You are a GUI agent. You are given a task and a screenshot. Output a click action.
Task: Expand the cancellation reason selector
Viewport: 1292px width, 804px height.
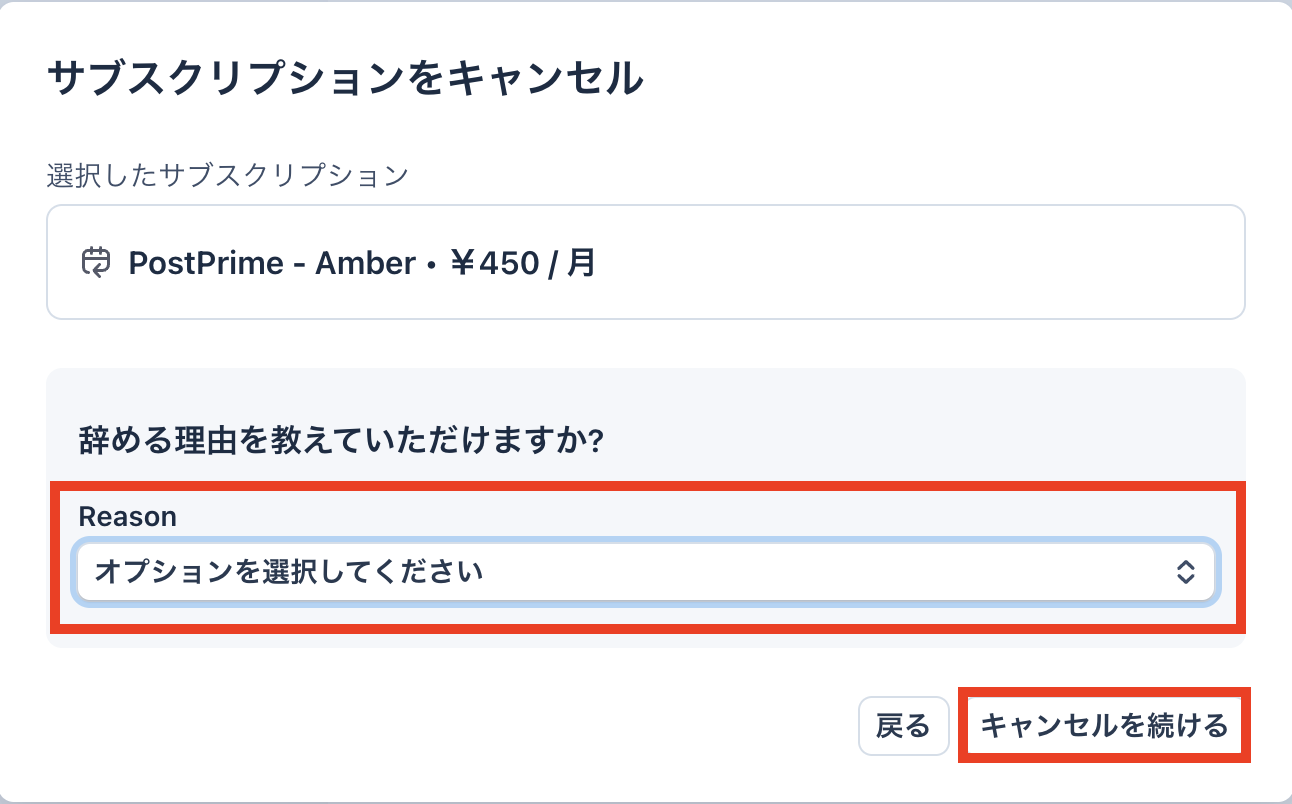646,572
